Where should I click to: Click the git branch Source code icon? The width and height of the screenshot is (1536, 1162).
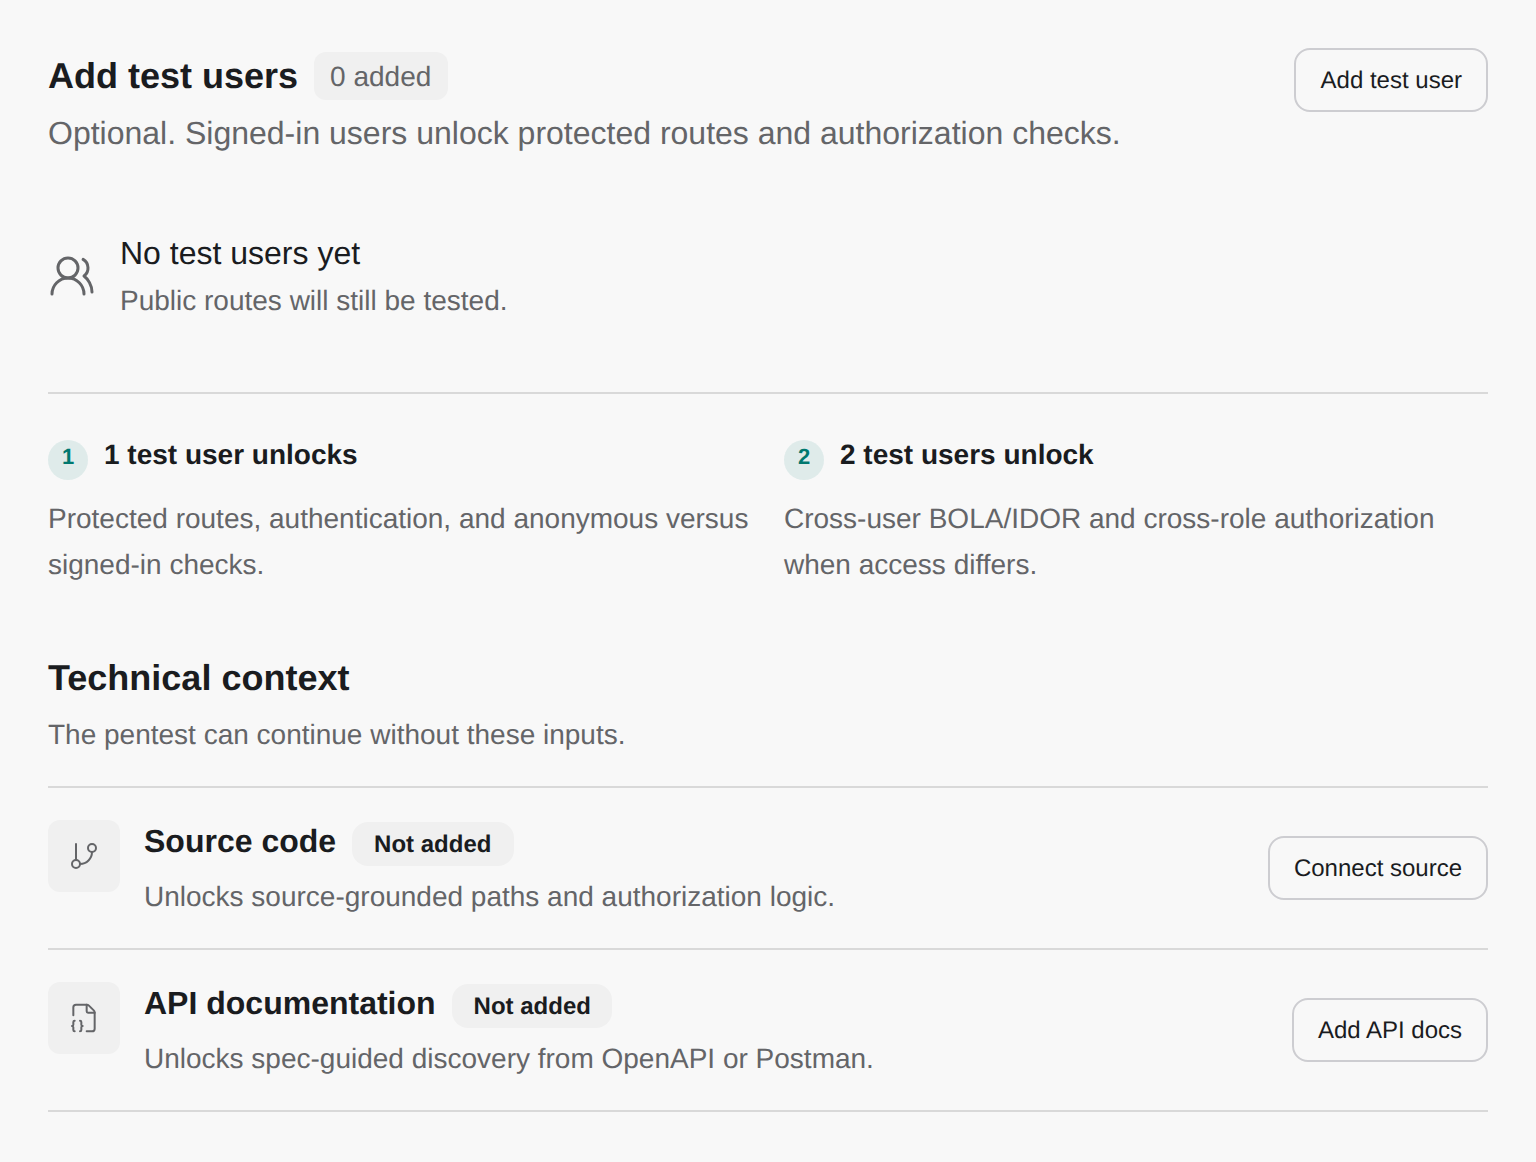(84, 856)
